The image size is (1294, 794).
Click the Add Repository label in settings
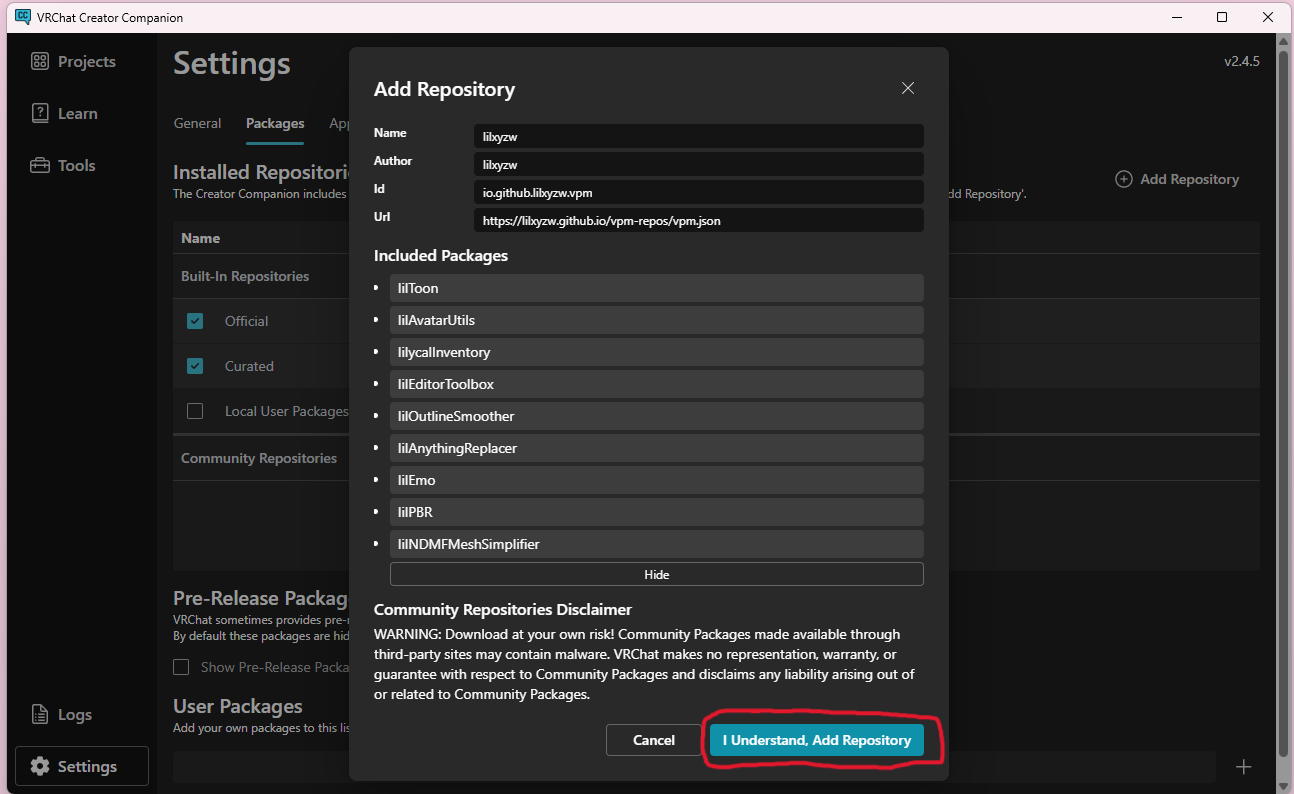click(1189, 179)
